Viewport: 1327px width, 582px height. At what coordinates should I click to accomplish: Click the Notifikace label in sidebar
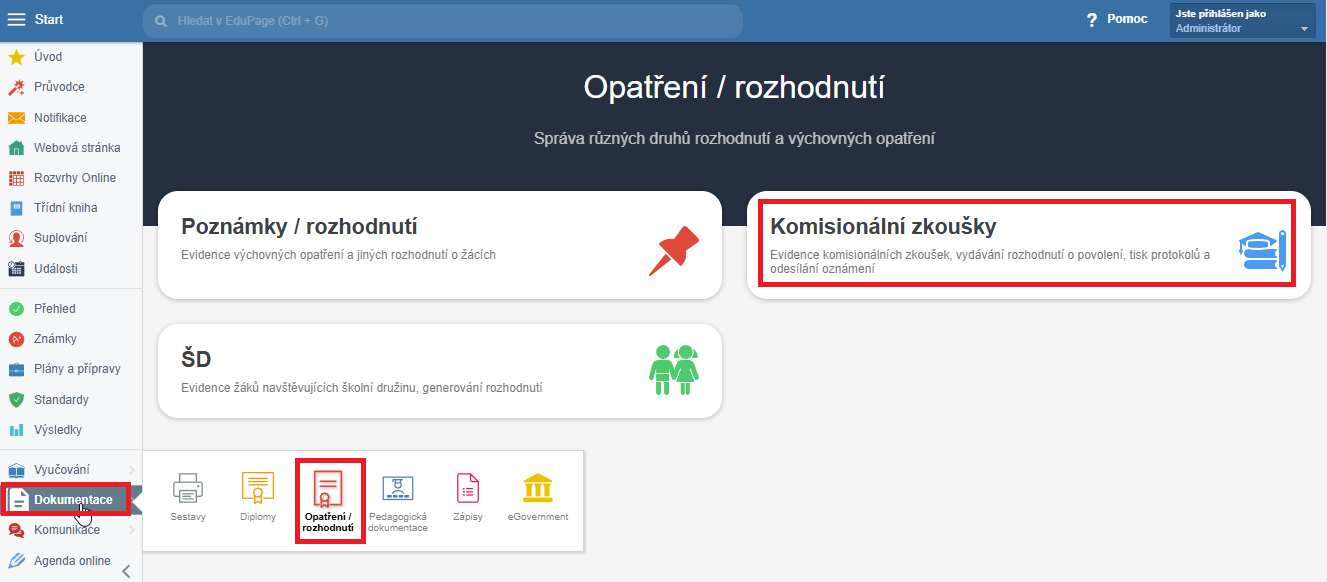coord(60,118)
